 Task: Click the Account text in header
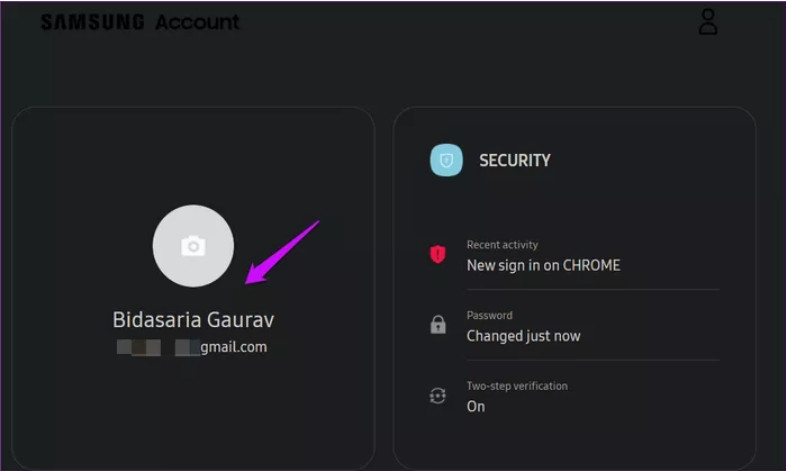click(x=197, y=22)
